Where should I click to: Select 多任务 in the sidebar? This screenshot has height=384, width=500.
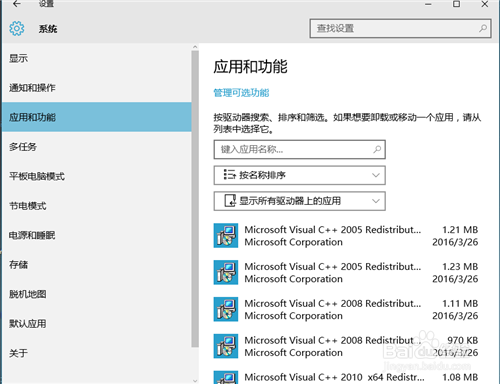tap(97, 147)
